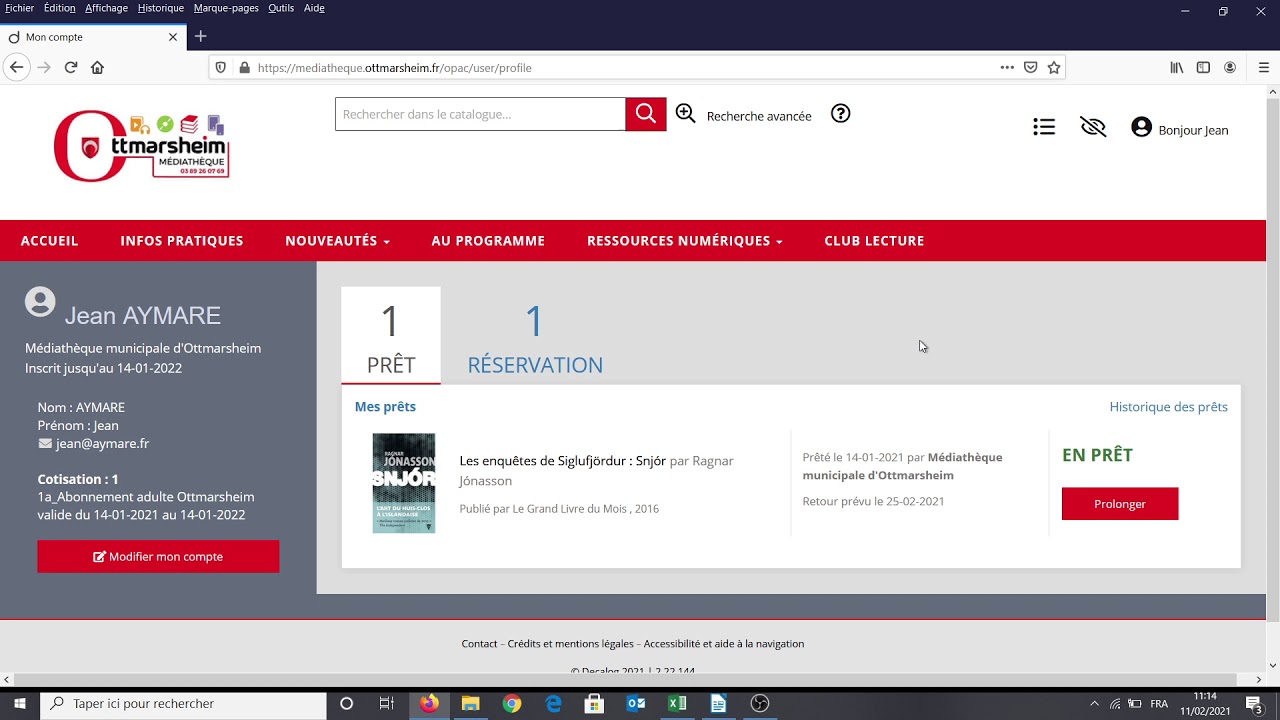Screen dimensions: 1280x720
Task: Save the page to Pocket
Action: tap(1031, 67)
